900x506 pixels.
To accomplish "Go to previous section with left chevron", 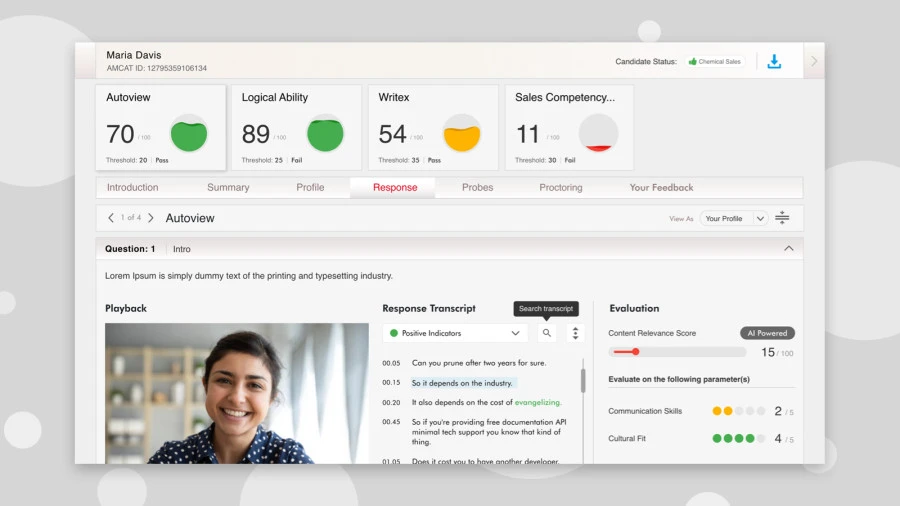I will click(x=111, y=218).
